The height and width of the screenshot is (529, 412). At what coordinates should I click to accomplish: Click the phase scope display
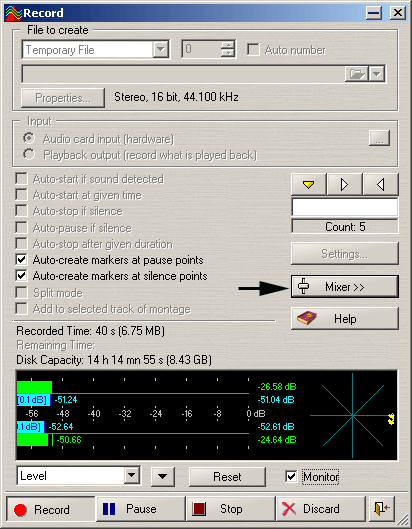tap(352, 415)
